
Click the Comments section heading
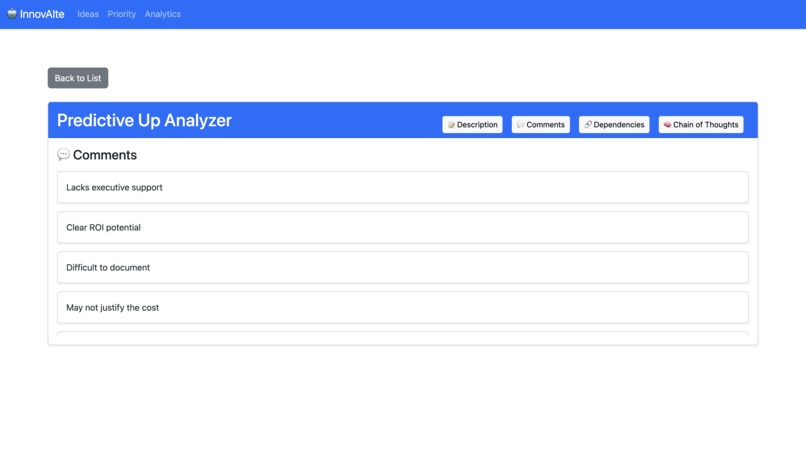point(97,155)
